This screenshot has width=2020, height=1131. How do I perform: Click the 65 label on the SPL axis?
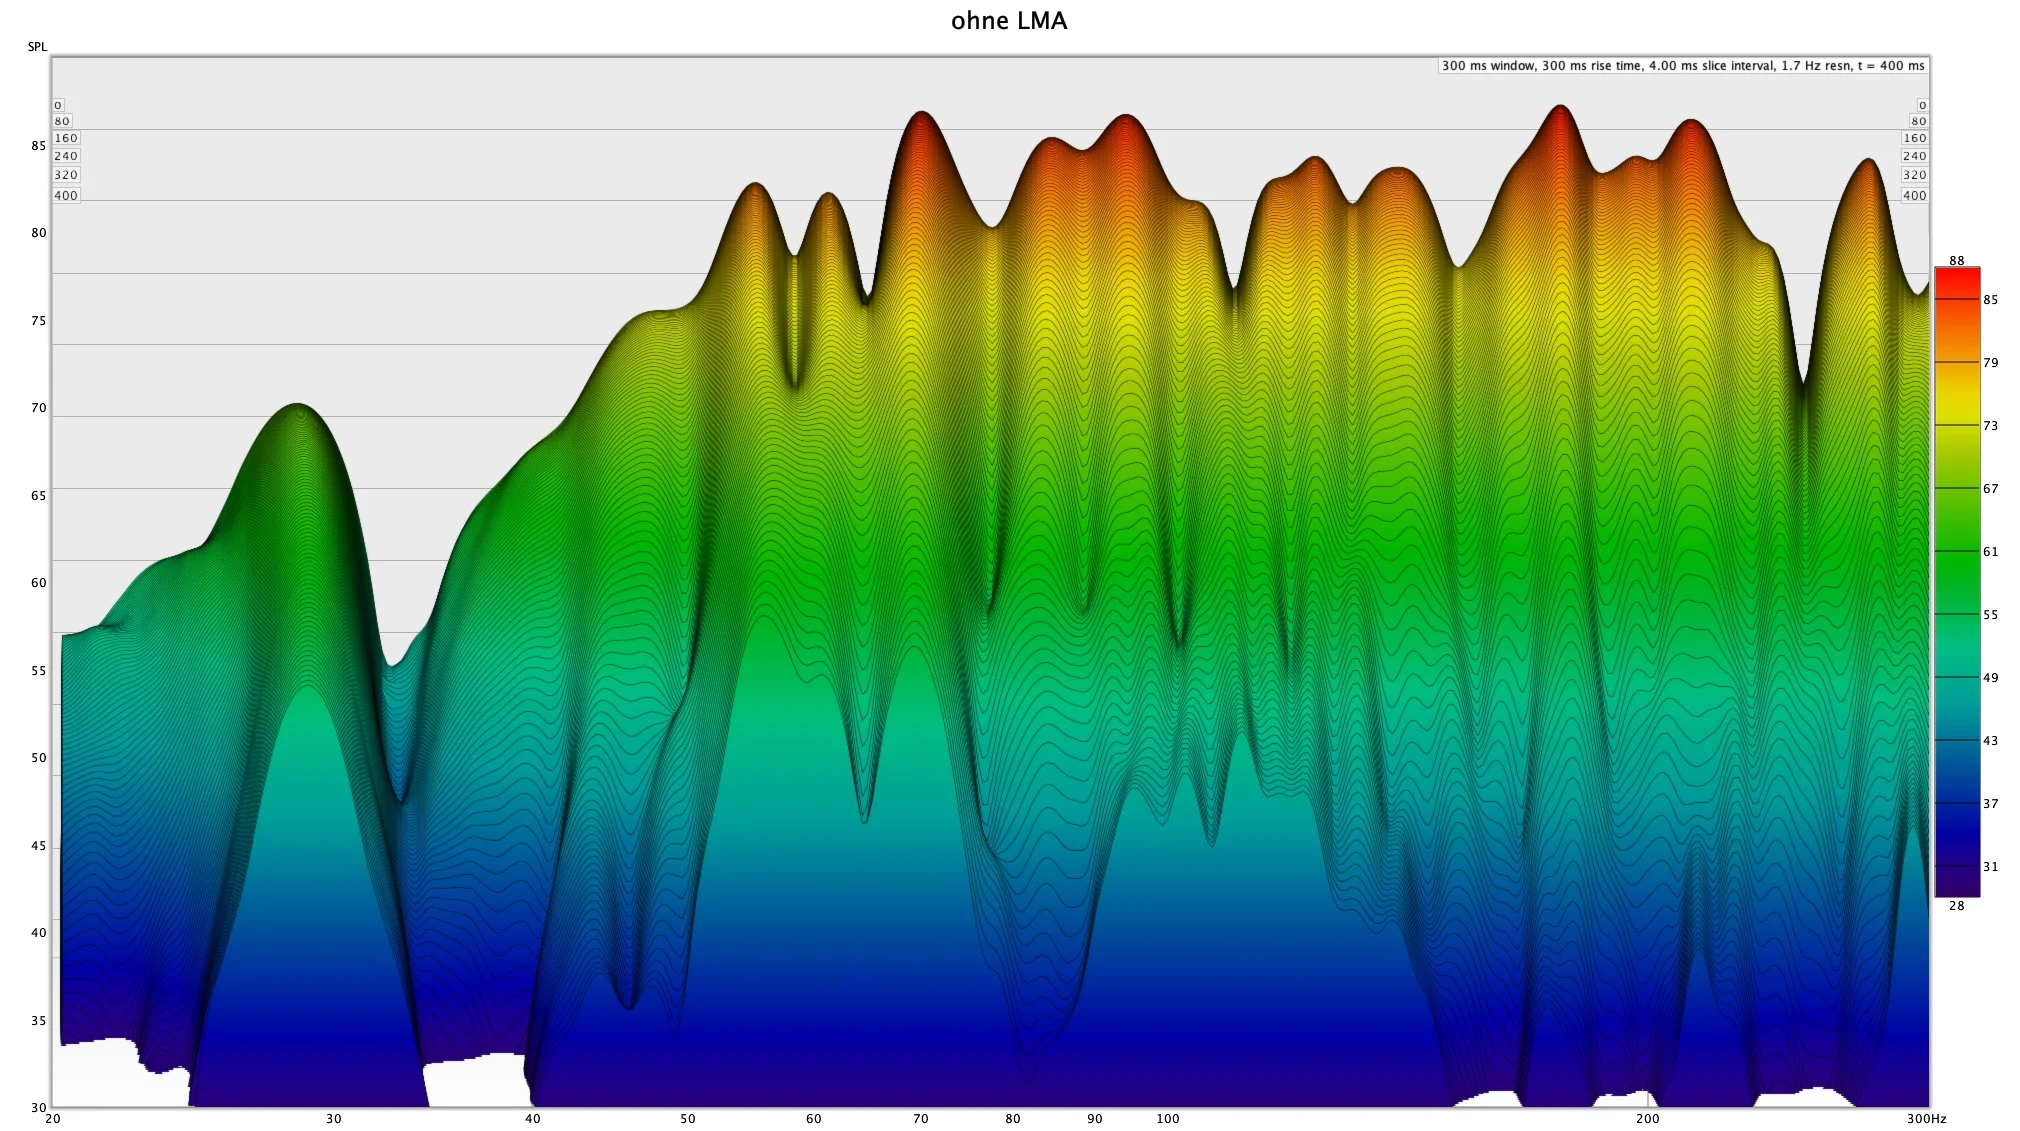point(39,496)
